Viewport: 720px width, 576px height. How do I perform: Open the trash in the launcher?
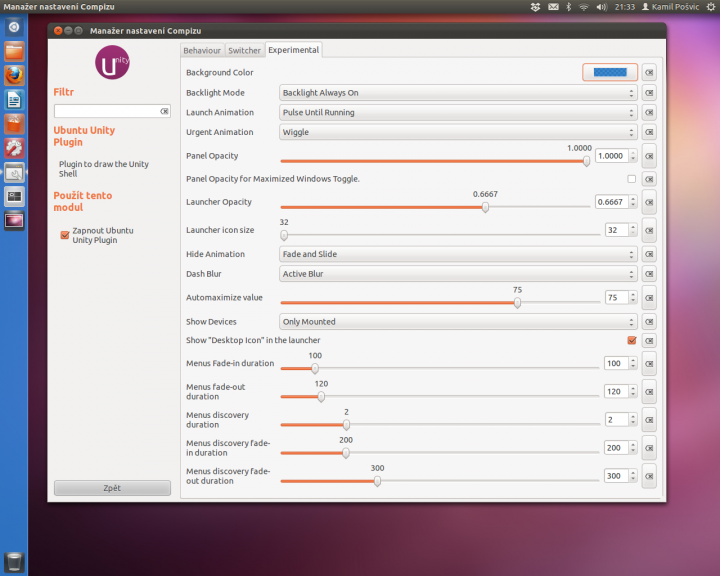pyautogui.click(x=14, y=561)
